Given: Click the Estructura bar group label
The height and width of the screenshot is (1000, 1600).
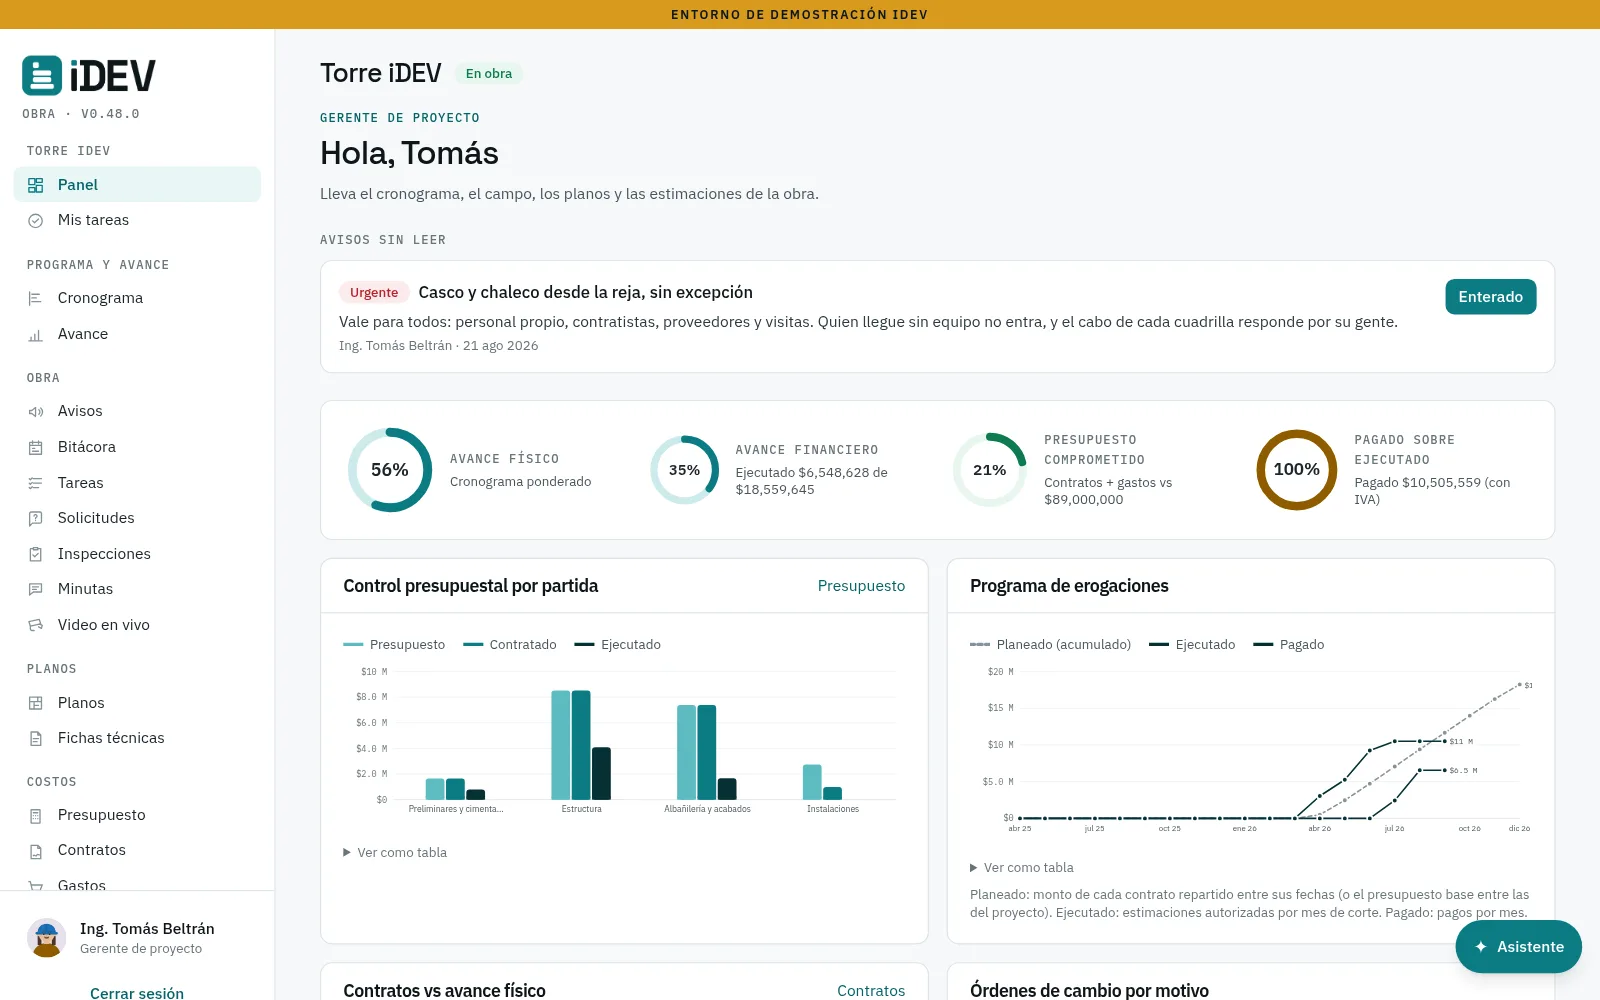Looking at the screenshot, I should point(581,809).
